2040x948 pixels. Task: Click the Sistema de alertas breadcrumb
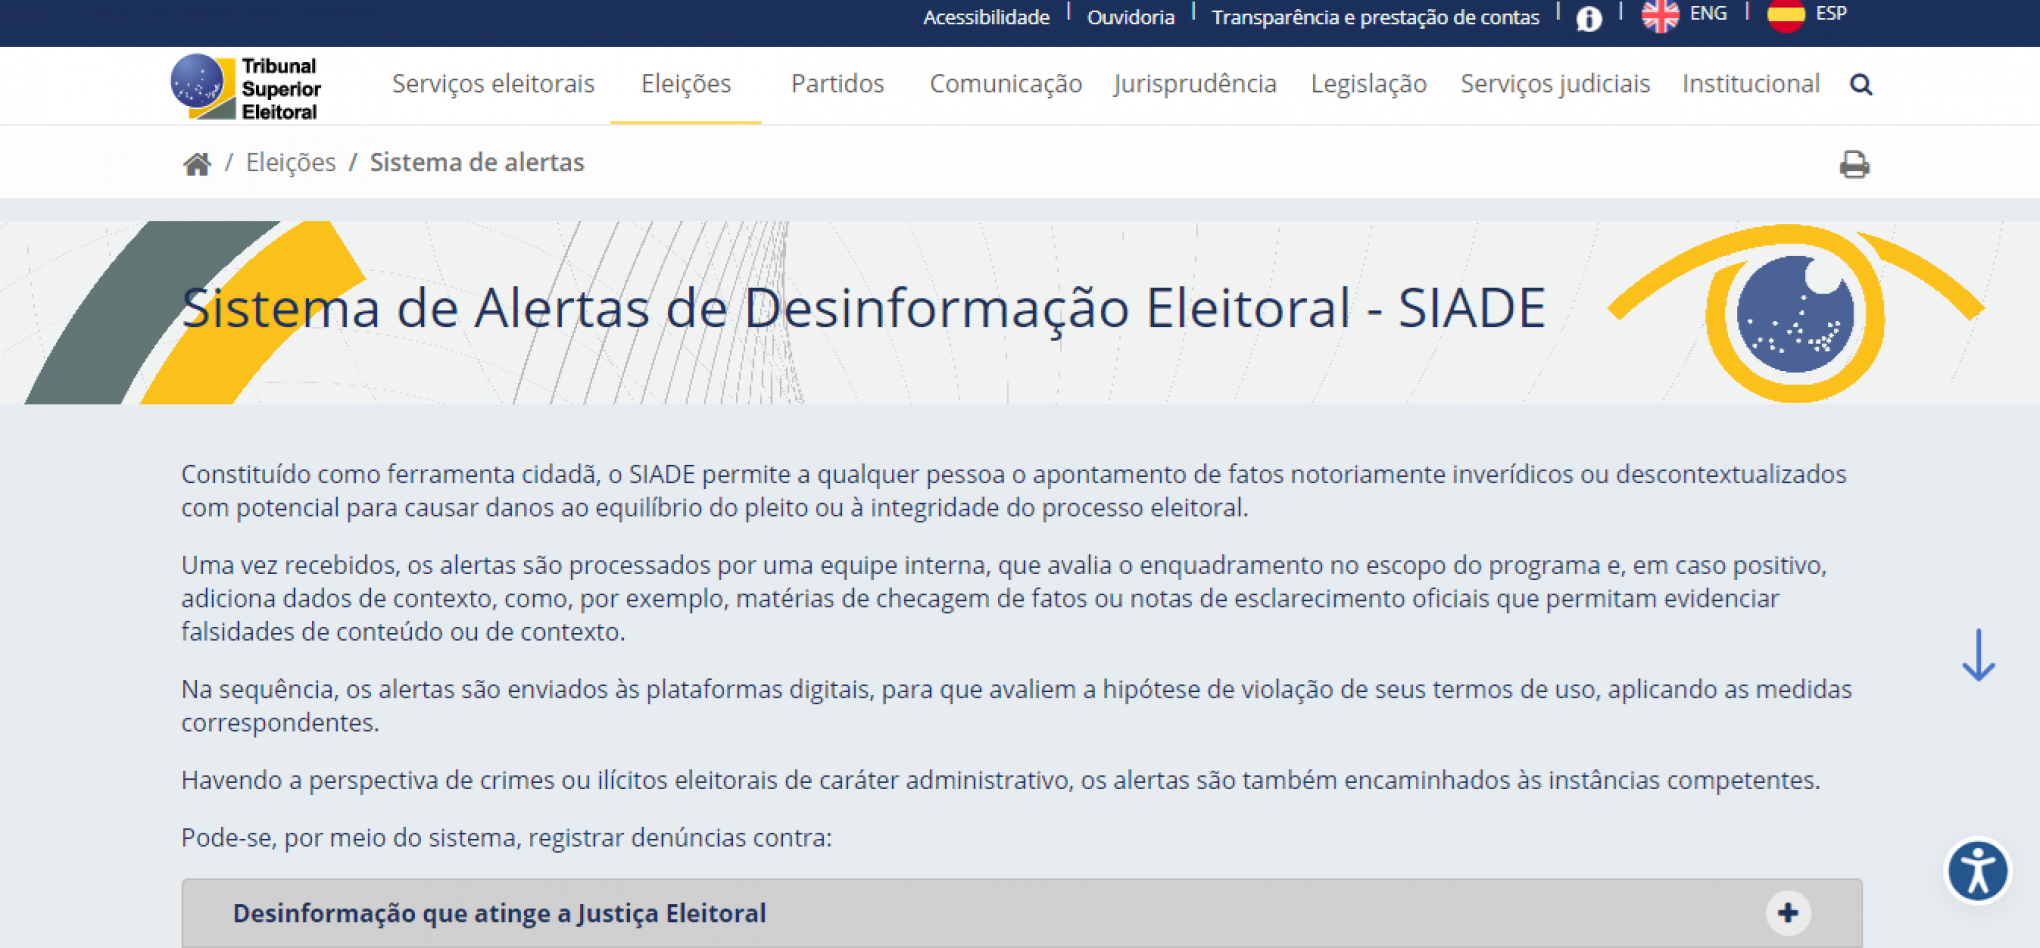(477, 163)
